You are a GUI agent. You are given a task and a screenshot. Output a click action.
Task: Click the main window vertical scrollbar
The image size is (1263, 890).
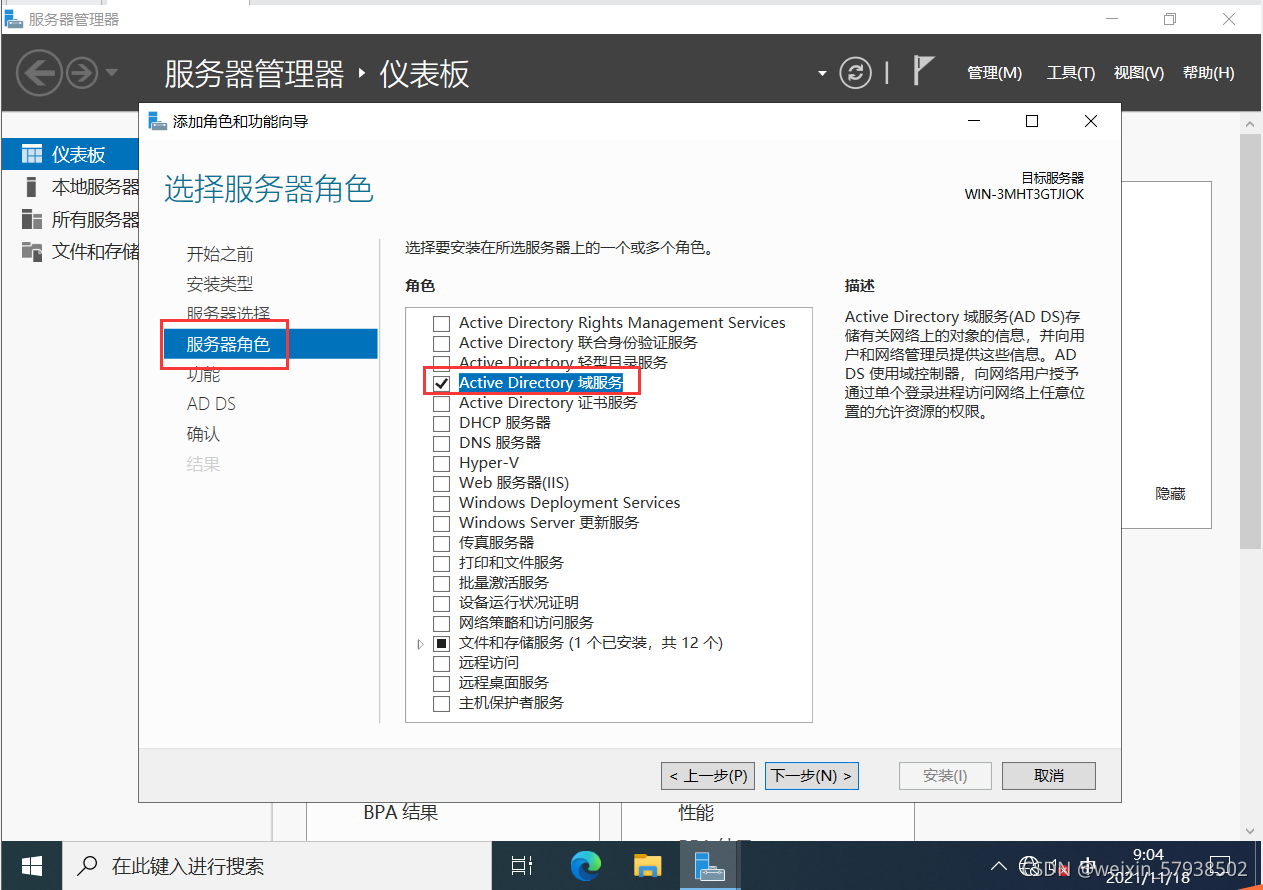click(x=1250, y=340)
